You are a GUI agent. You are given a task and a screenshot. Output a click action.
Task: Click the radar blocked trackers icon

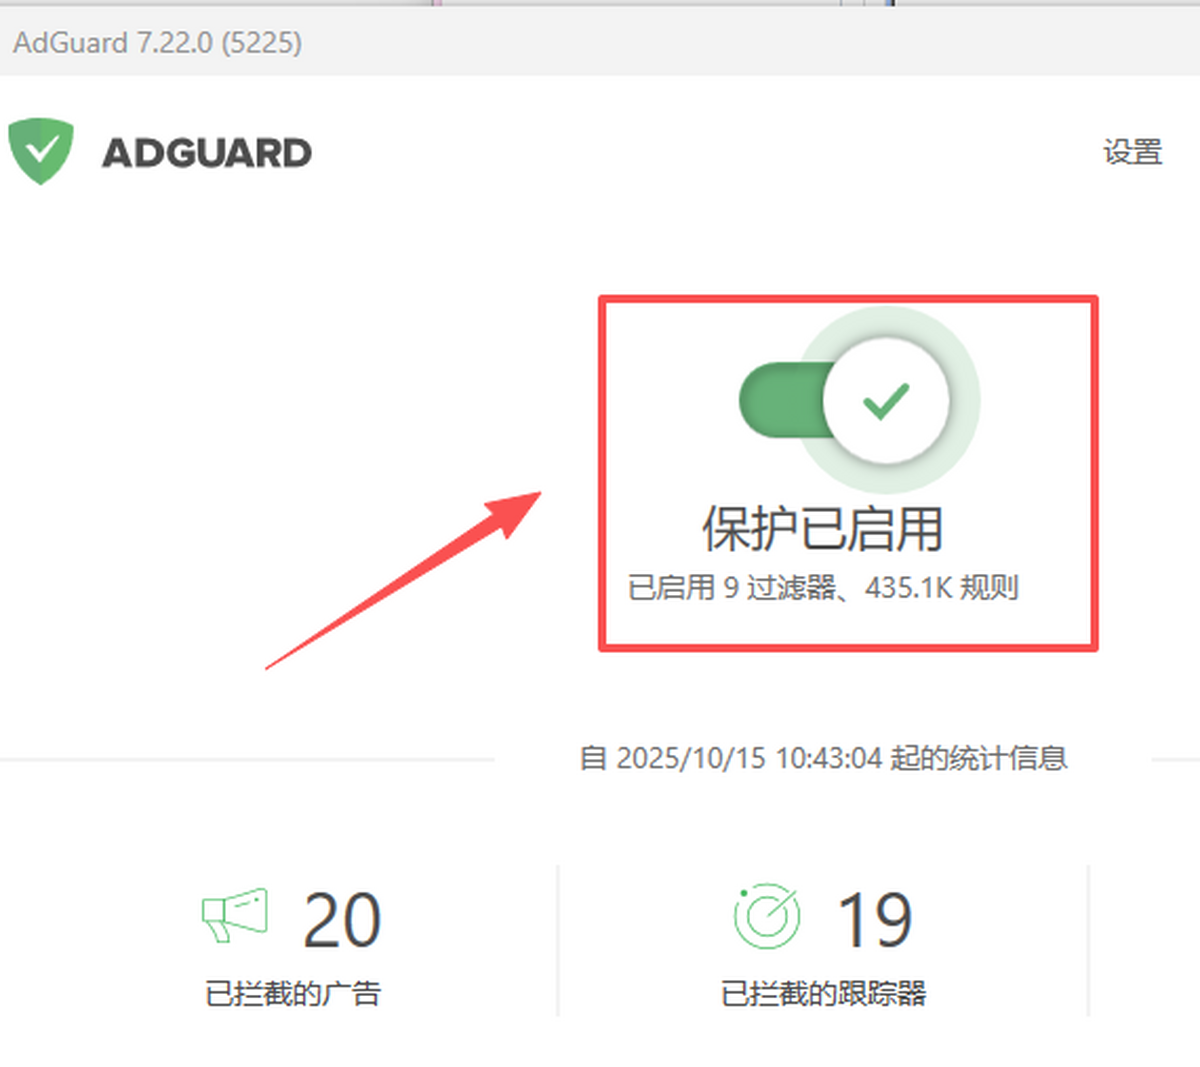click(x=767, y=916)
